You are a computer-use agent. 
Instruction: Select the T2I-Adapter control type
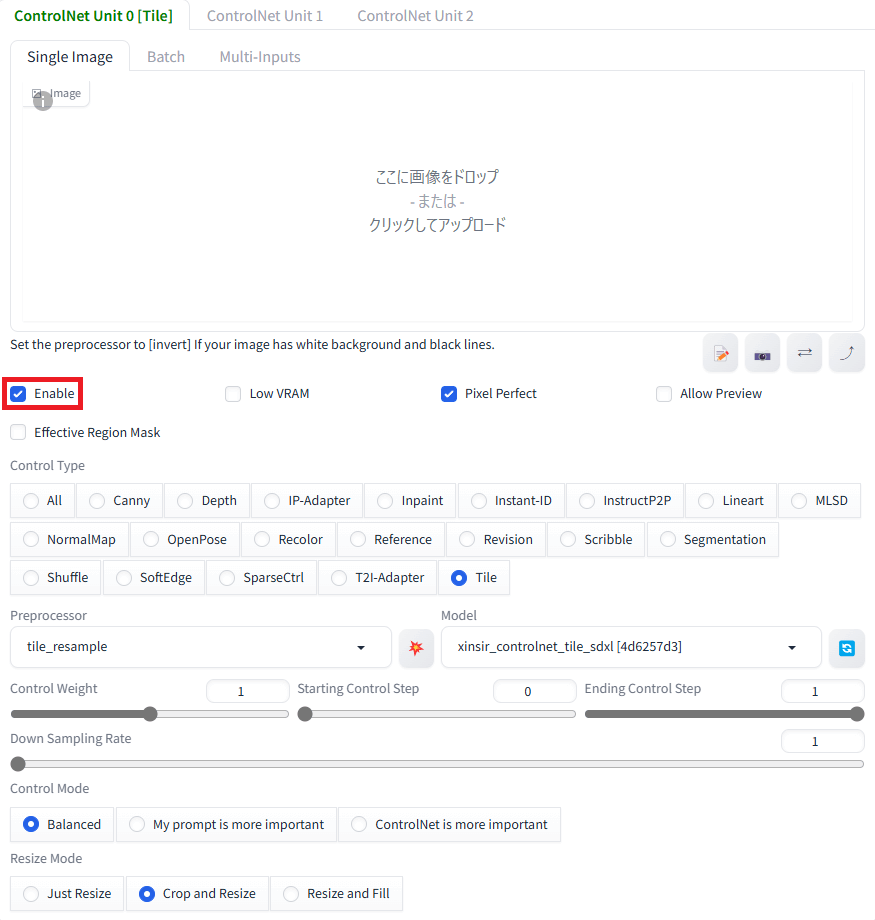click(x=378, y=577)
